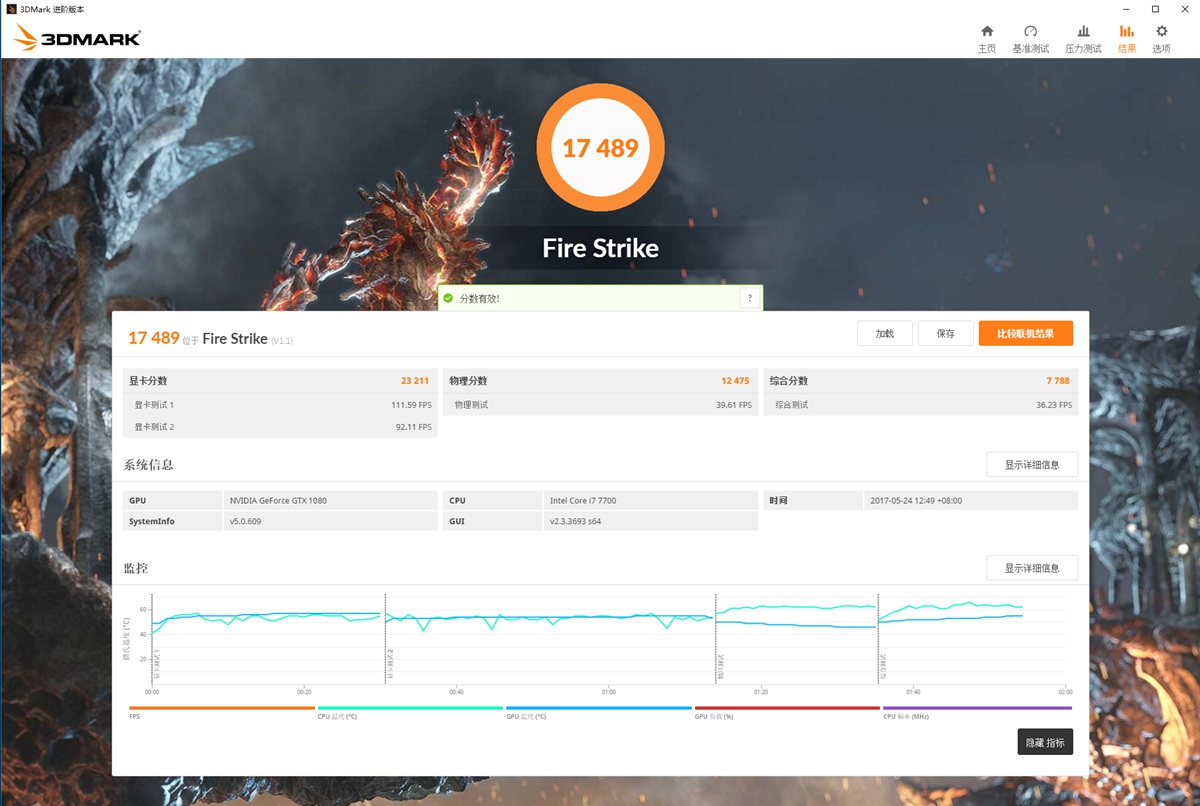
Task: Select the 物理测试 39.61 FPS row
Action: click(x=600, y=405)
